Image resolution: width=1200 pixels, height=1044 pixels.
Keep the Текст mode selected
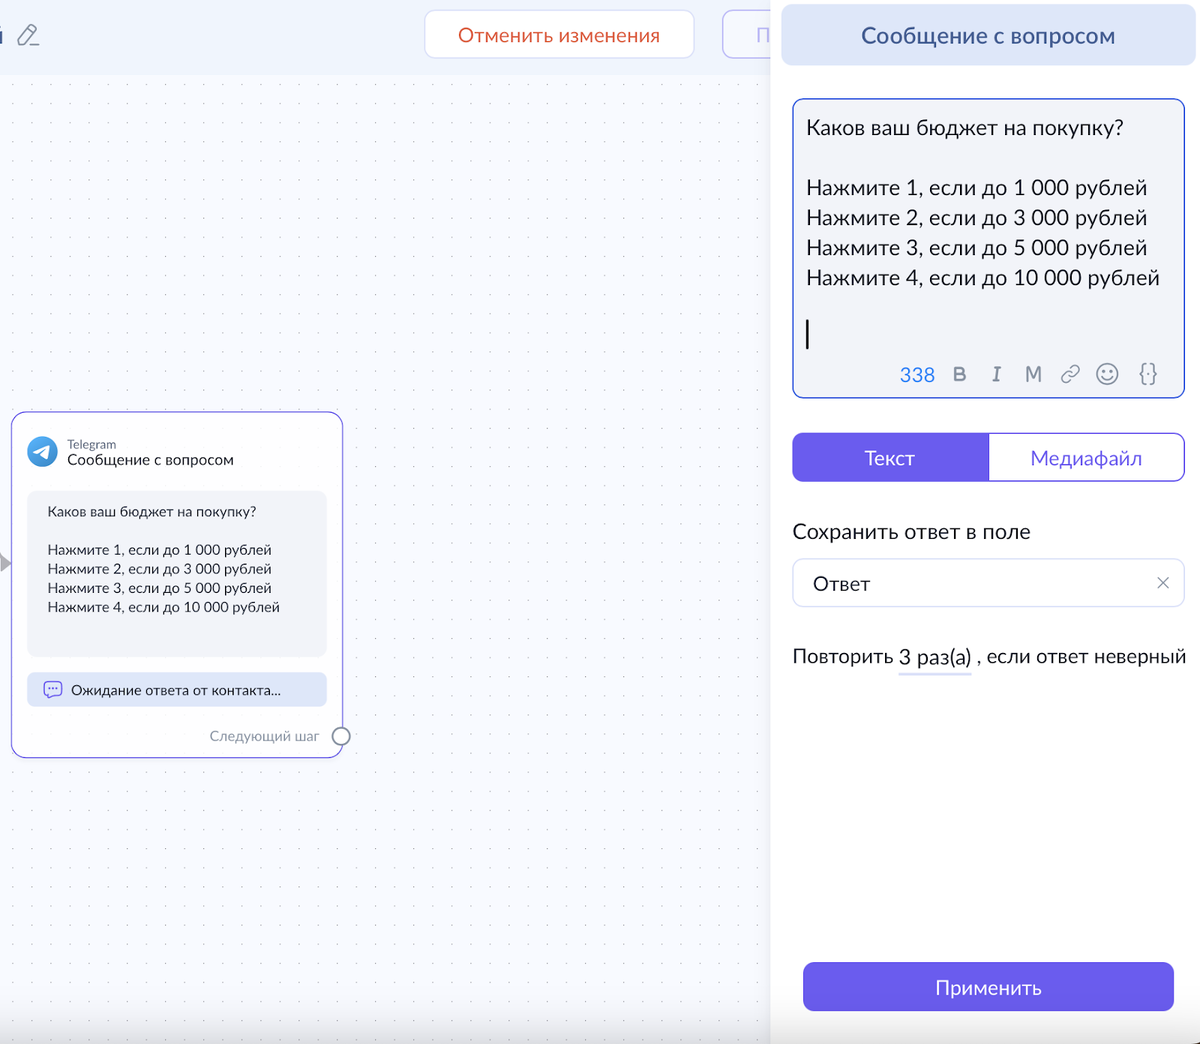tap(890, 457)
